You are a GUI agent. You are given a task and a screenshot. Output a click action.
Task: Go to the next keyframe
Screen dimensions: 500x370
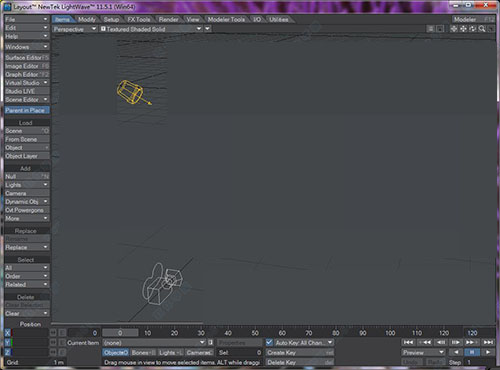tap(472, 342)
